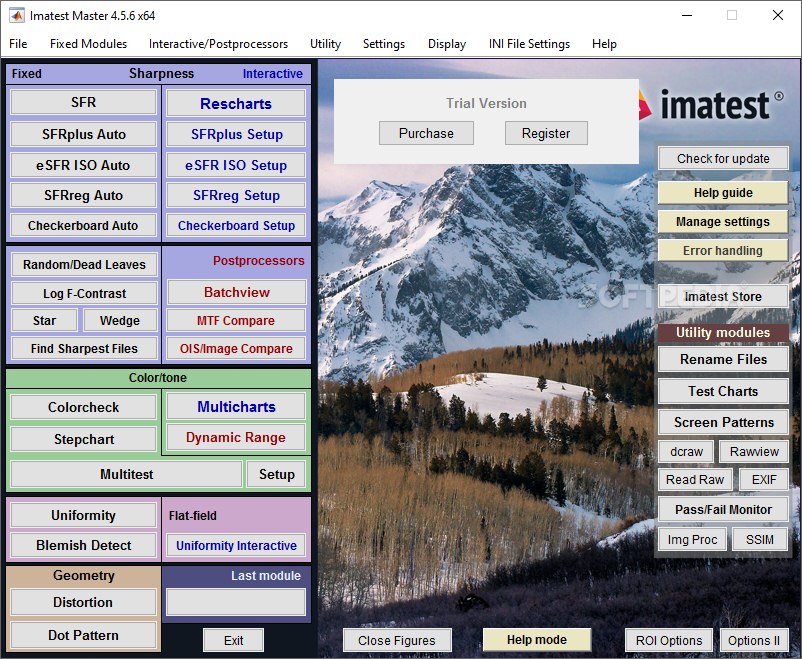Open the Fixed Modules menu
This screenshot has height=659, width=802.
click(88, 44)
